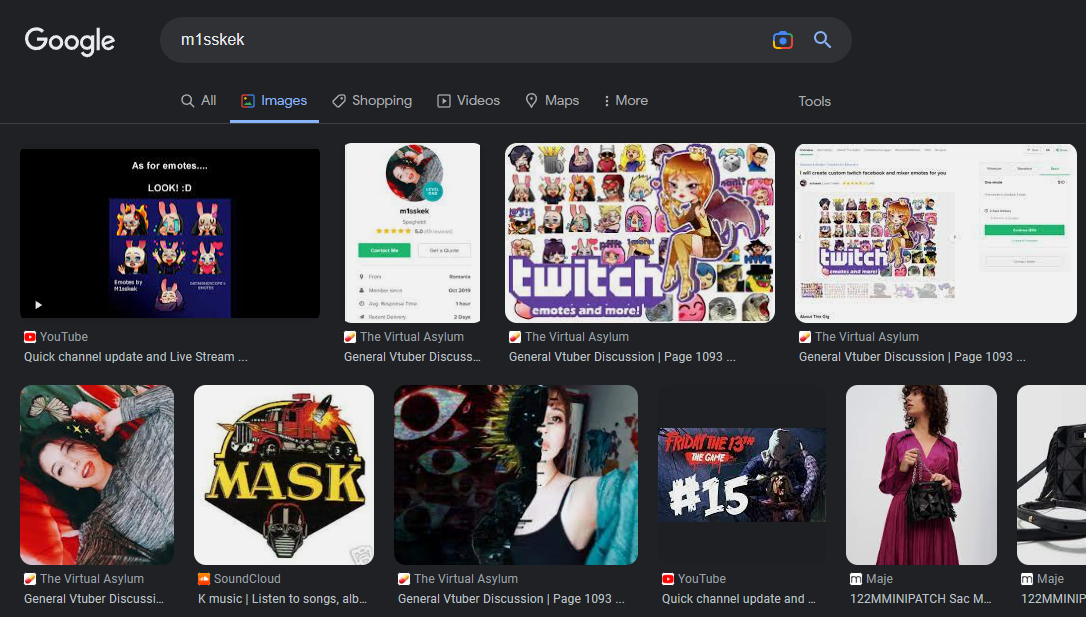Click the YouTube icon under the emotes video
This screenshot has width=1086, height=617.
[x=30, y=337]
